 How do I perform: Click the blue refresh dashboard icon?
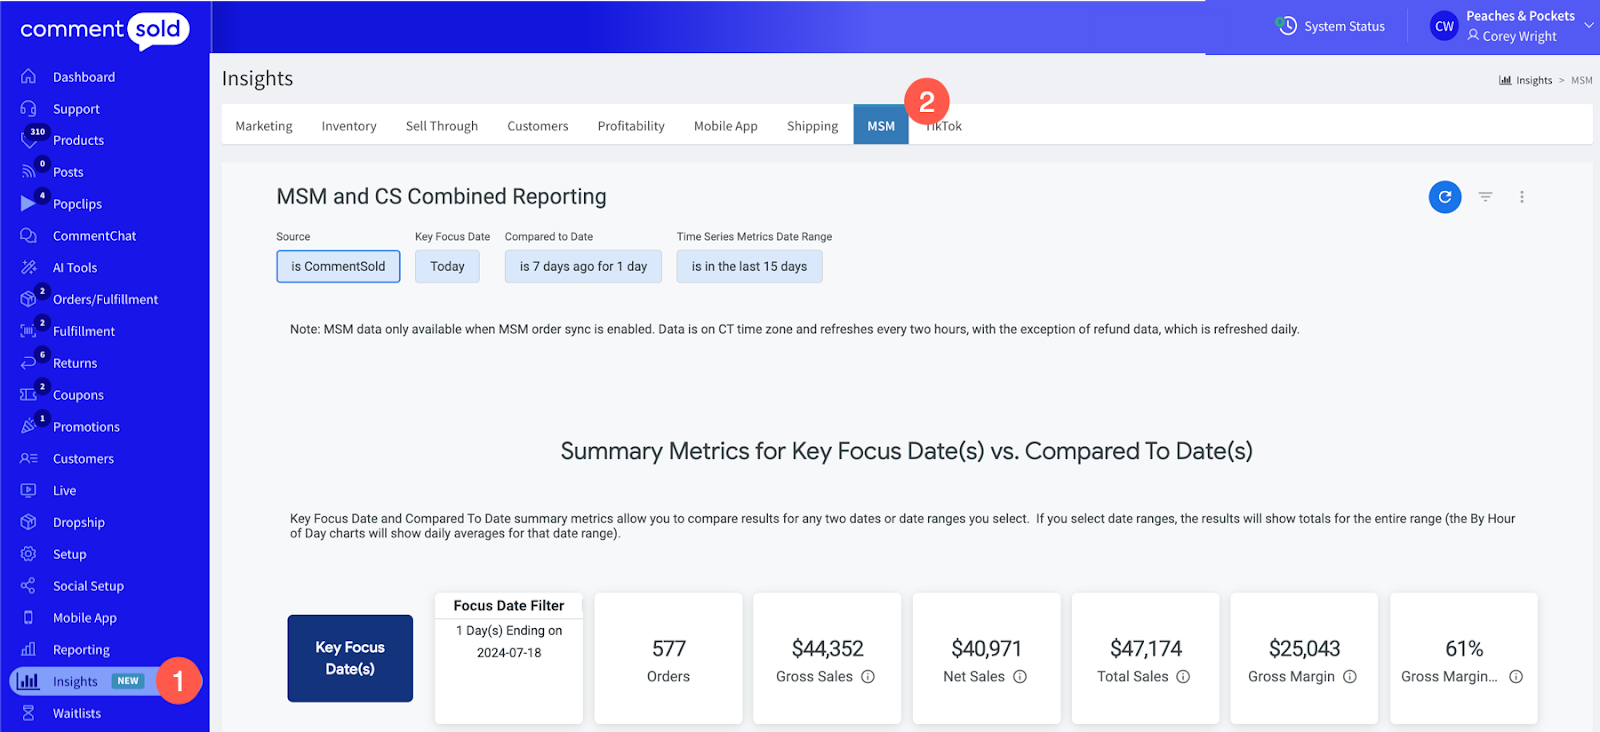coord(1444,197)
